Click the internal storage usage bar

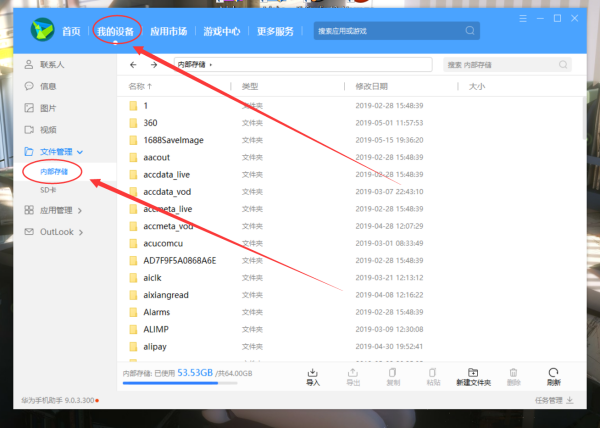(180, 383)
